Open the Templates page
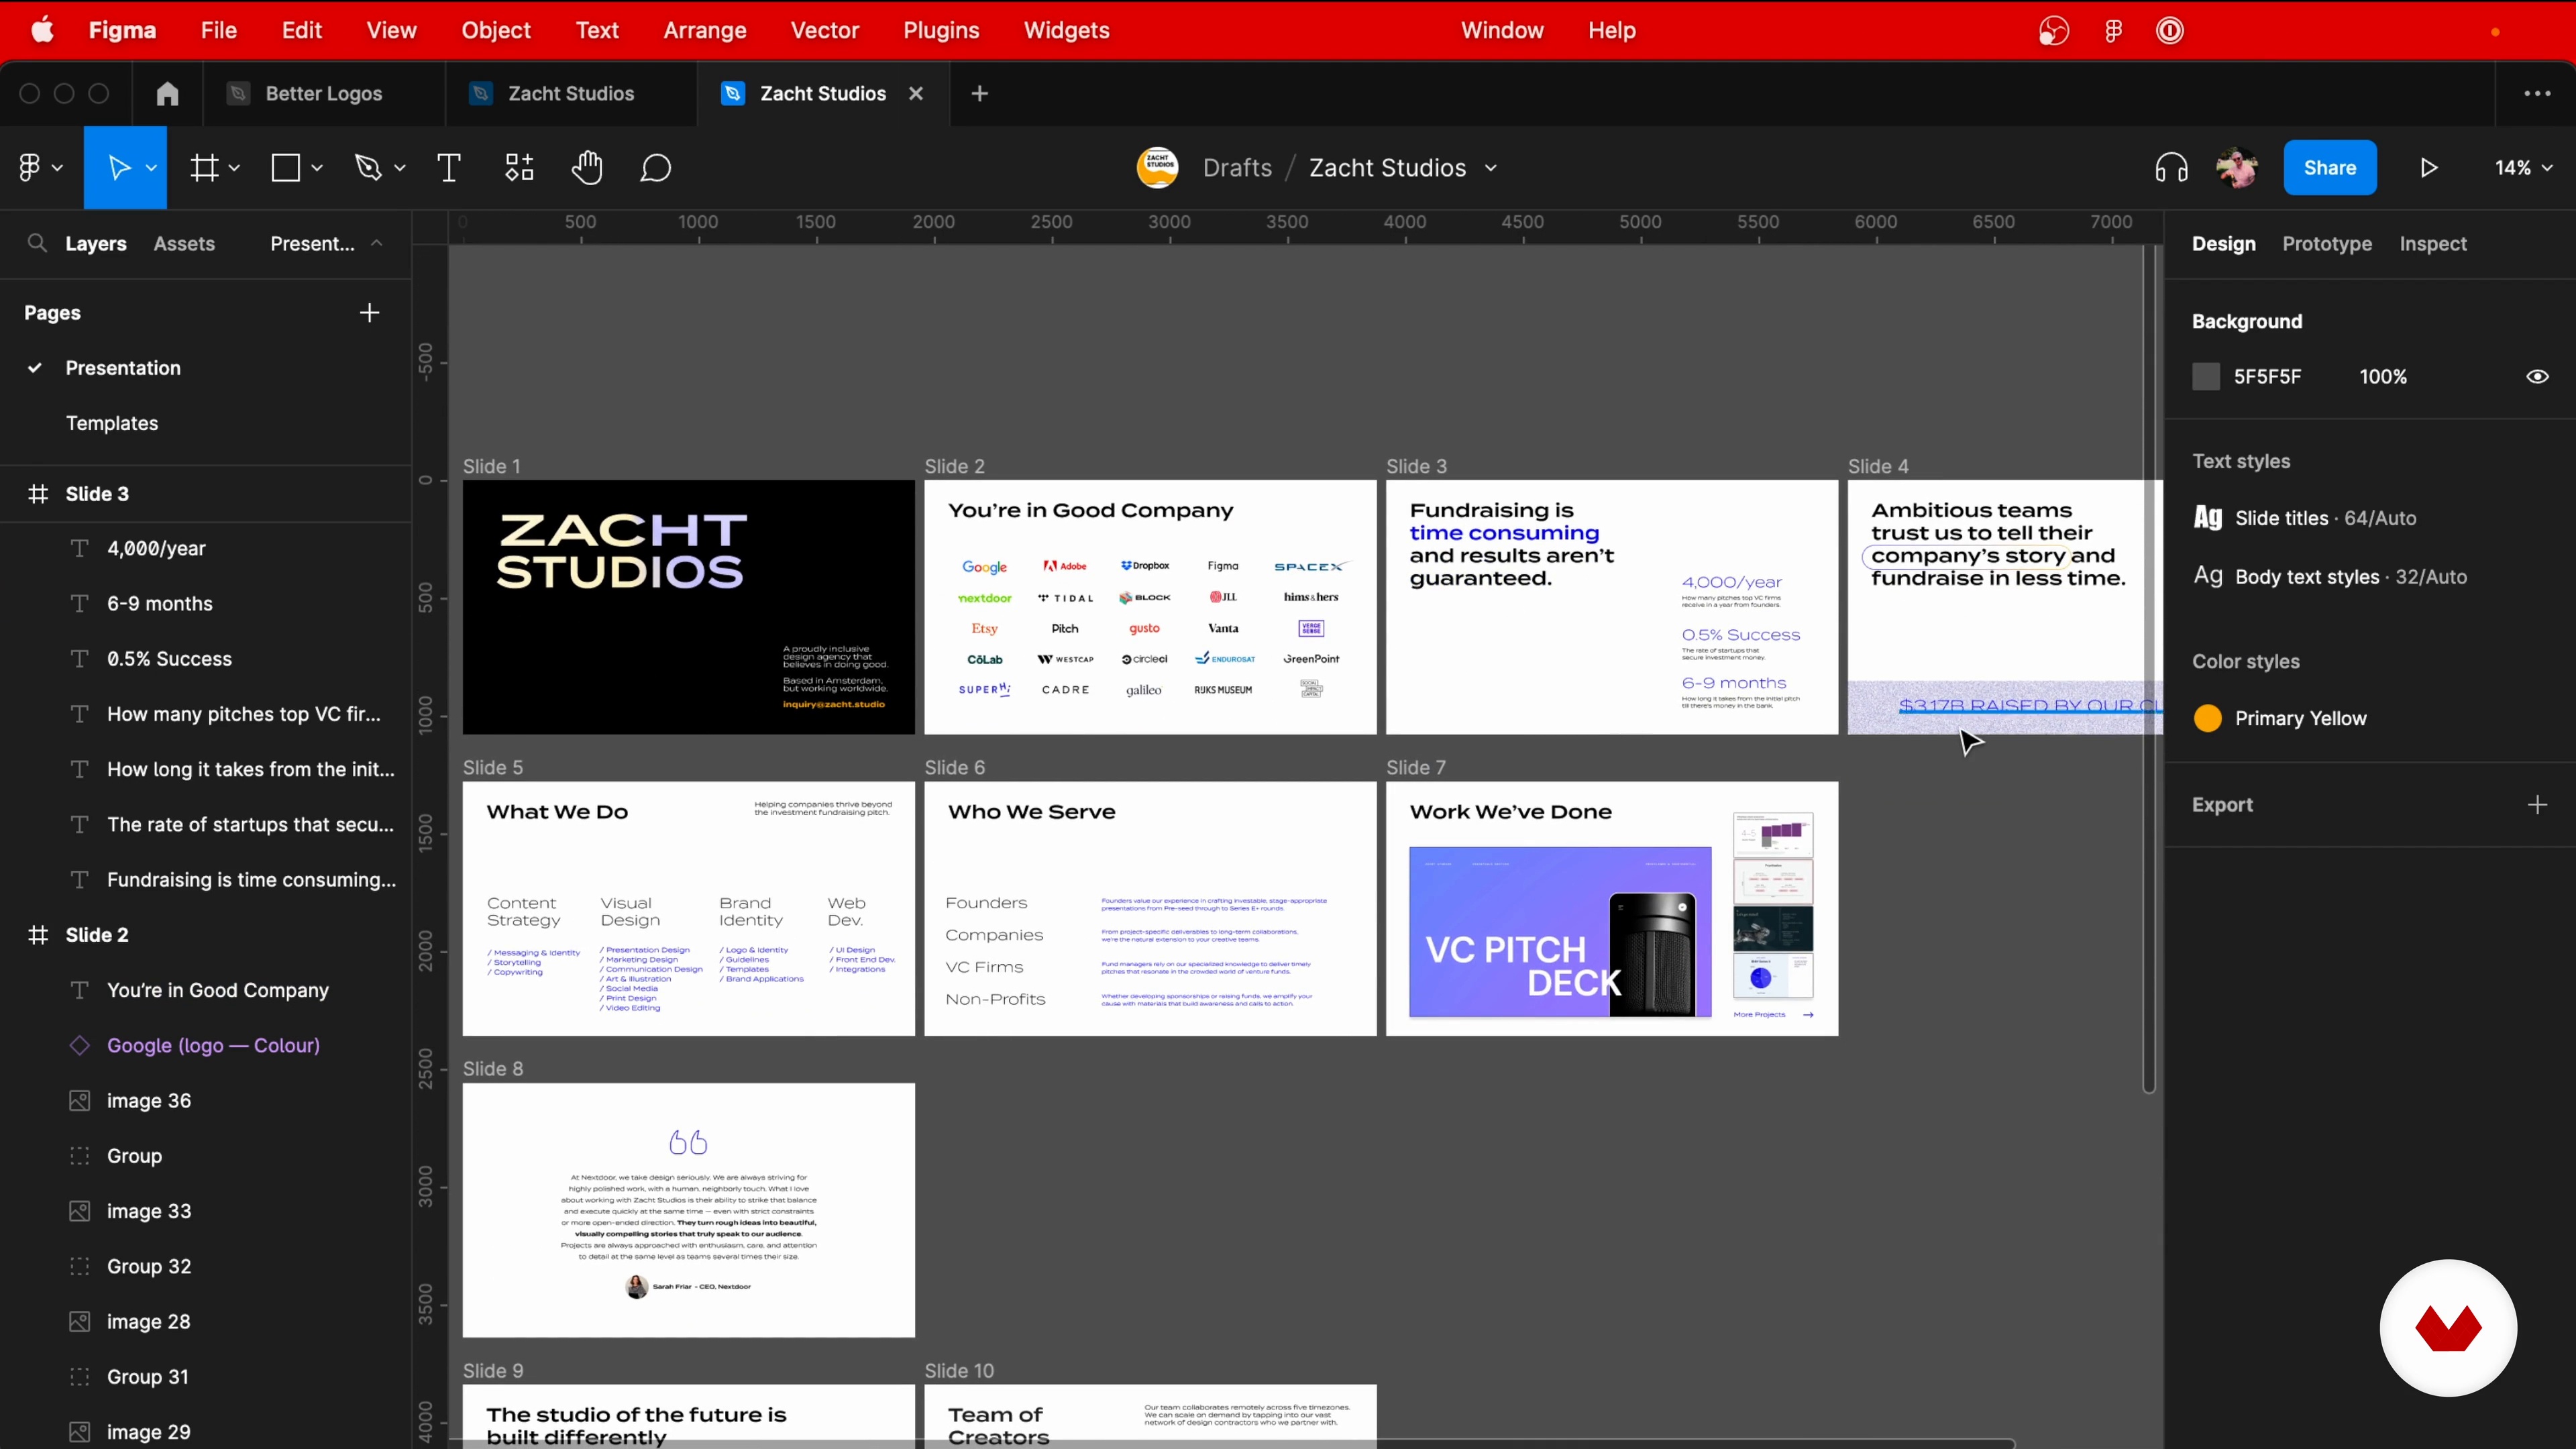Screen dimensions: 2576x1449 [112, 423]
